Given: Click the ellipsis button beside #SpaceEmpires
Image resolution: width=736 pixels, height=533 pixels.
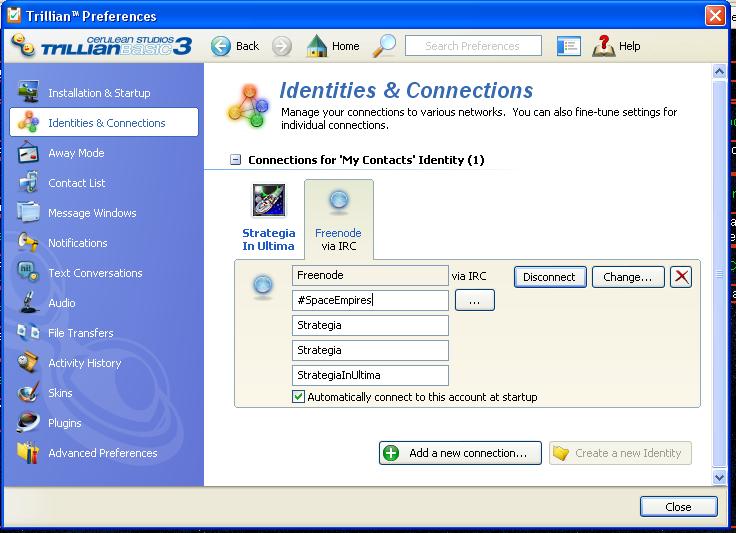Looking at the screenshot, I should point(474,300).
